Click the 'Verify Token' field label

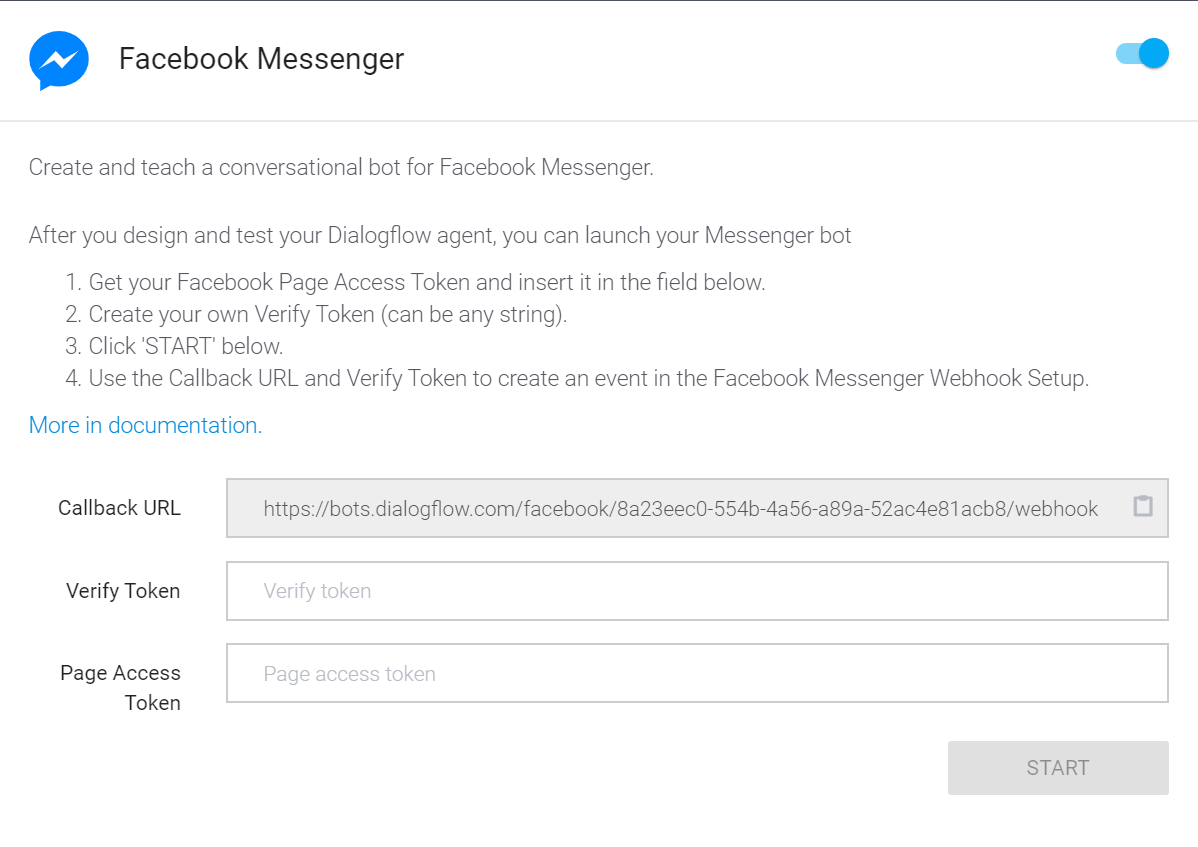[123, 591]
